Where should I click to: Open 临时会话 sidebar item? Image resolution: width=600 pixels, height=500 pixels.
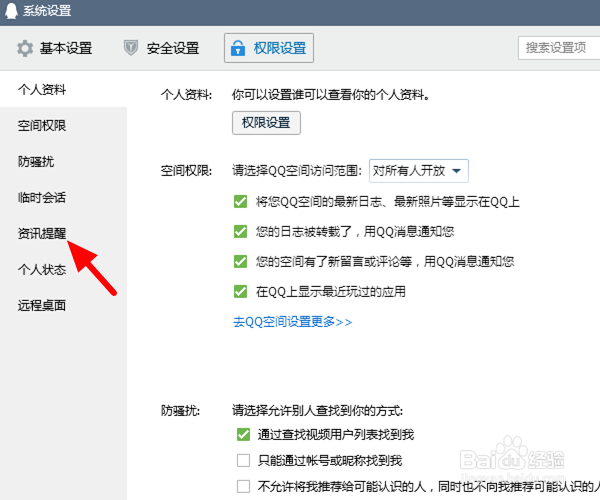click(x=42, y=197)
